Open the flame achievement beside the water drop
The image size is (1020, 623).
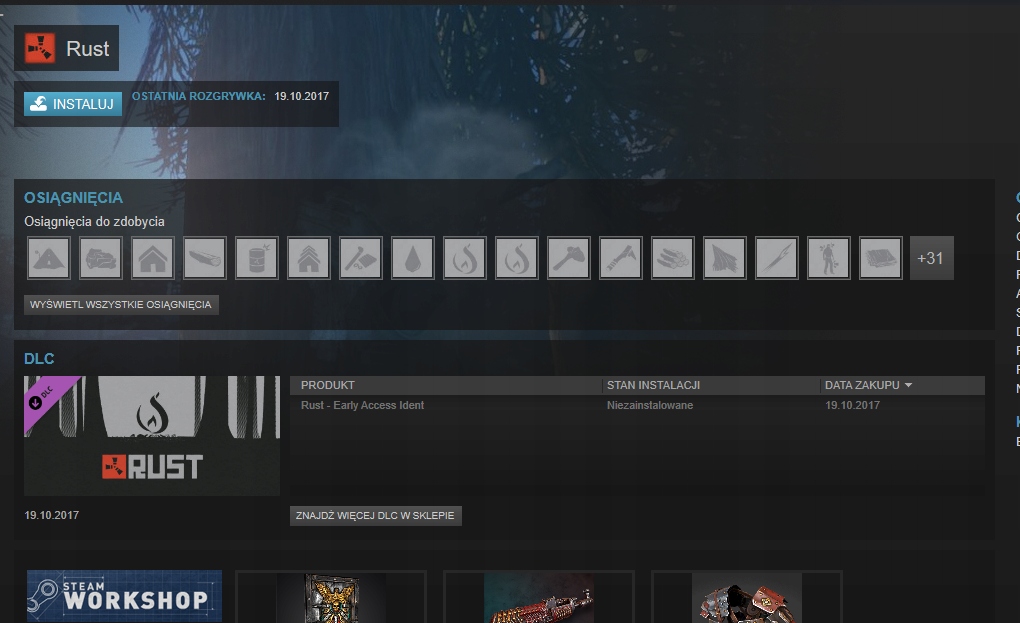[465, 258]
